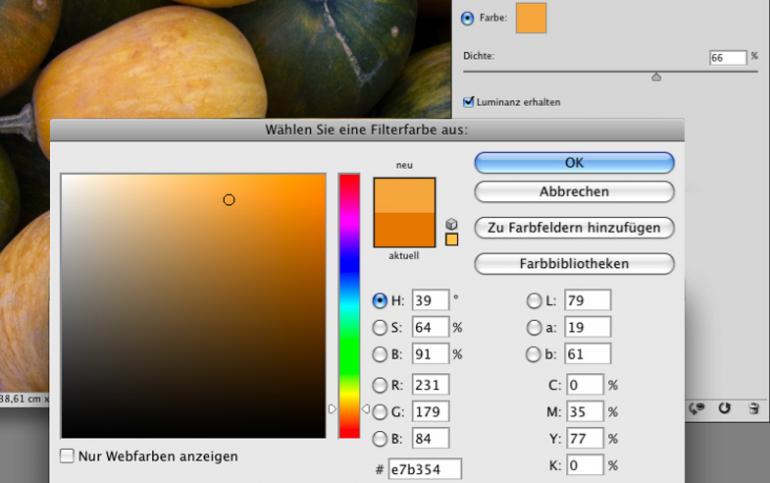Viewport: 770px width, 483px height.
Task: Uncheck the Luminanz erhalten checkbox
Action: [x=468, y=102]
